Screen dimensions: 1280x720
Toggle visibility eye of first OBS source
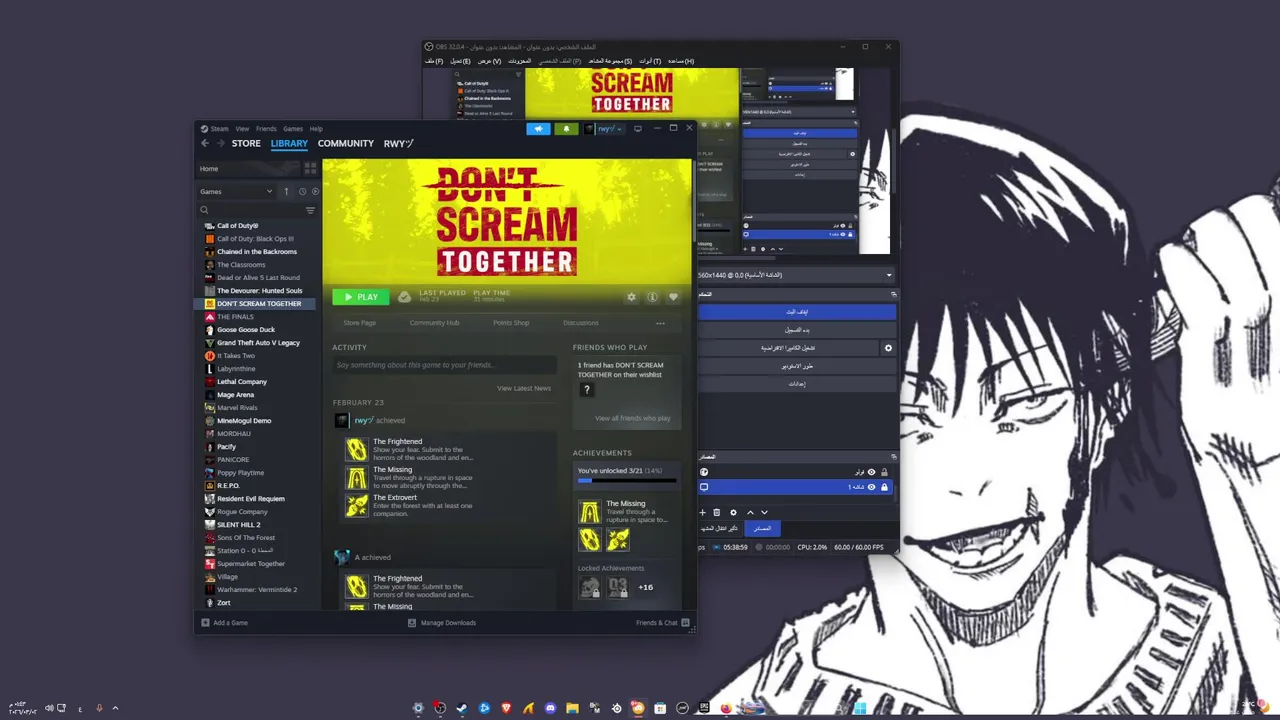click(x=871, y=472)
